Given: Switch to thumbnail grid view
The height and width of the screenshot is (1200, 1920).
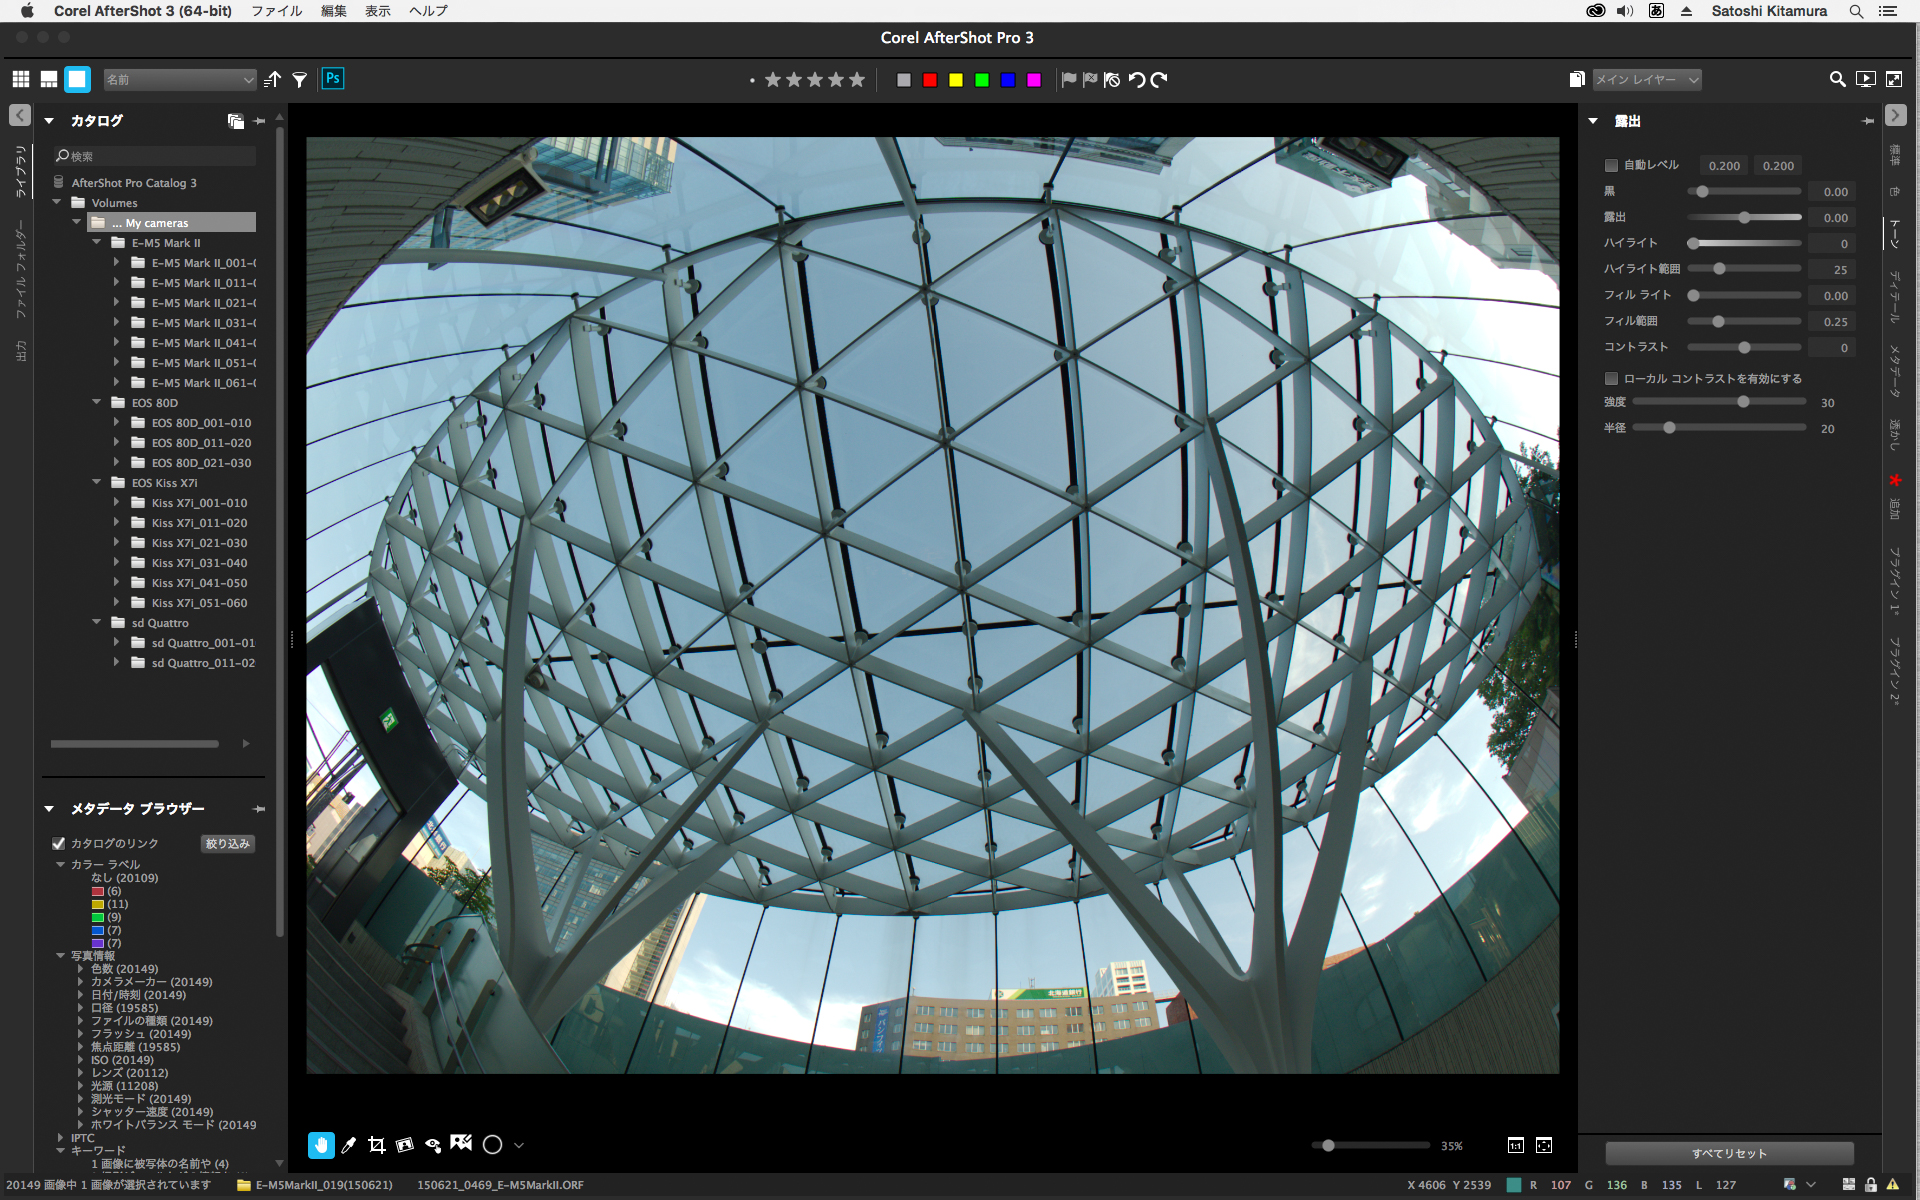Looking at the screenshot, I should (21, 79).
